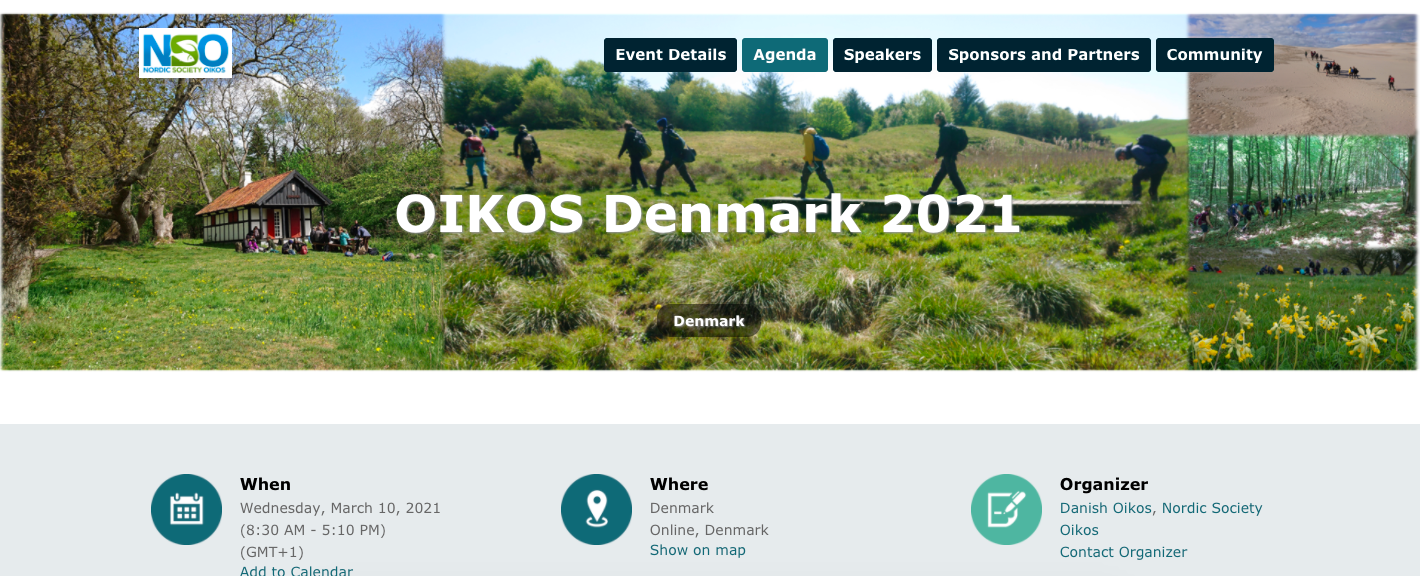Click the calendar icon beside When
Viewport: 1420px width, 576px height.
pos(186,509)
